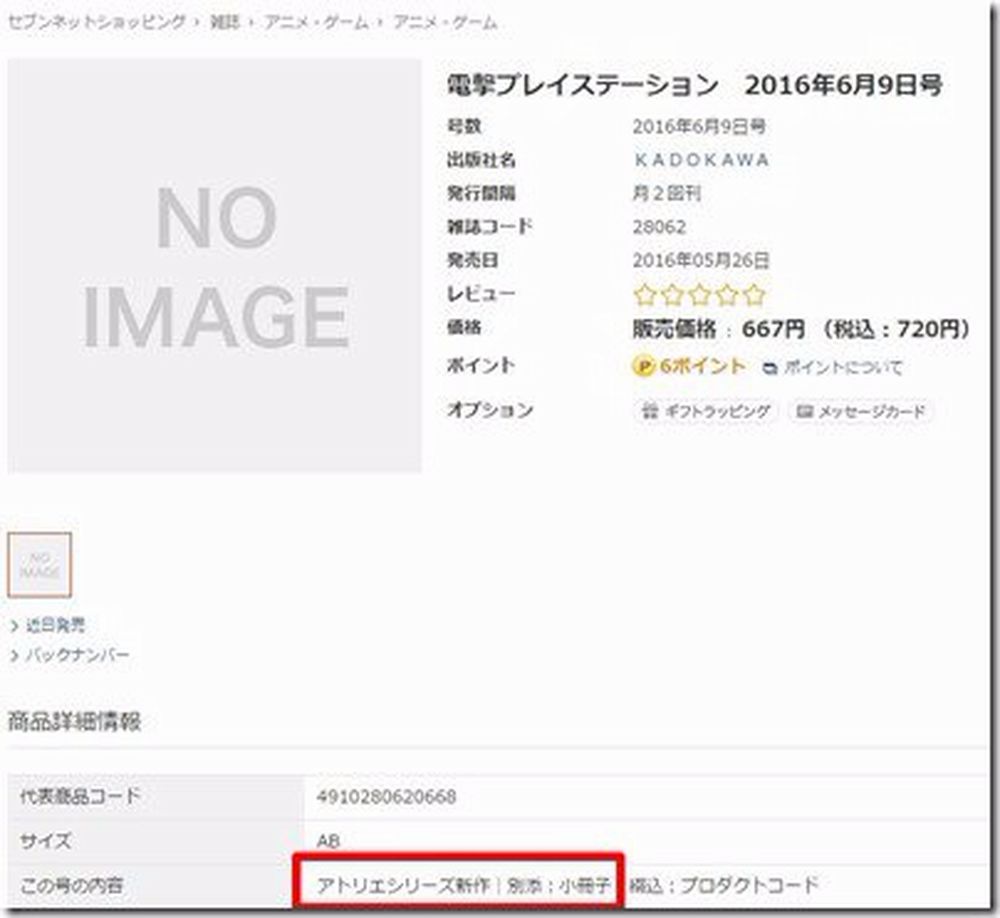Open the 雑誌 breadcrumb link
The width and height of the screenshot is (1000, 918).
225,22
